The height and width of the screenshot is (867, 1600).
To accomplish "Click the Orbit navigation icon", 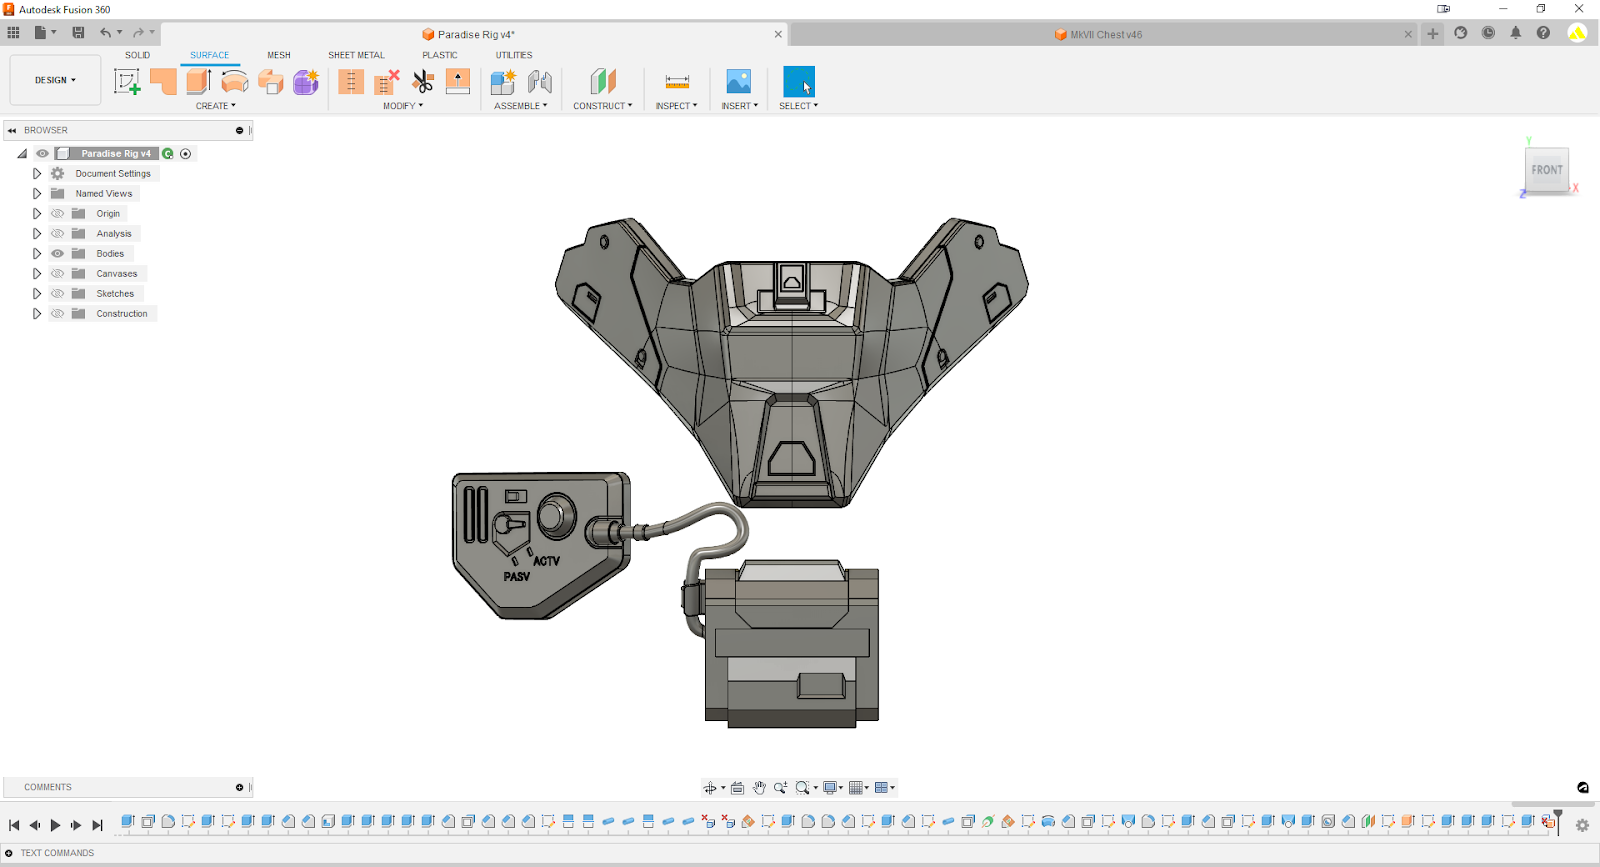I will click(710, 788).
